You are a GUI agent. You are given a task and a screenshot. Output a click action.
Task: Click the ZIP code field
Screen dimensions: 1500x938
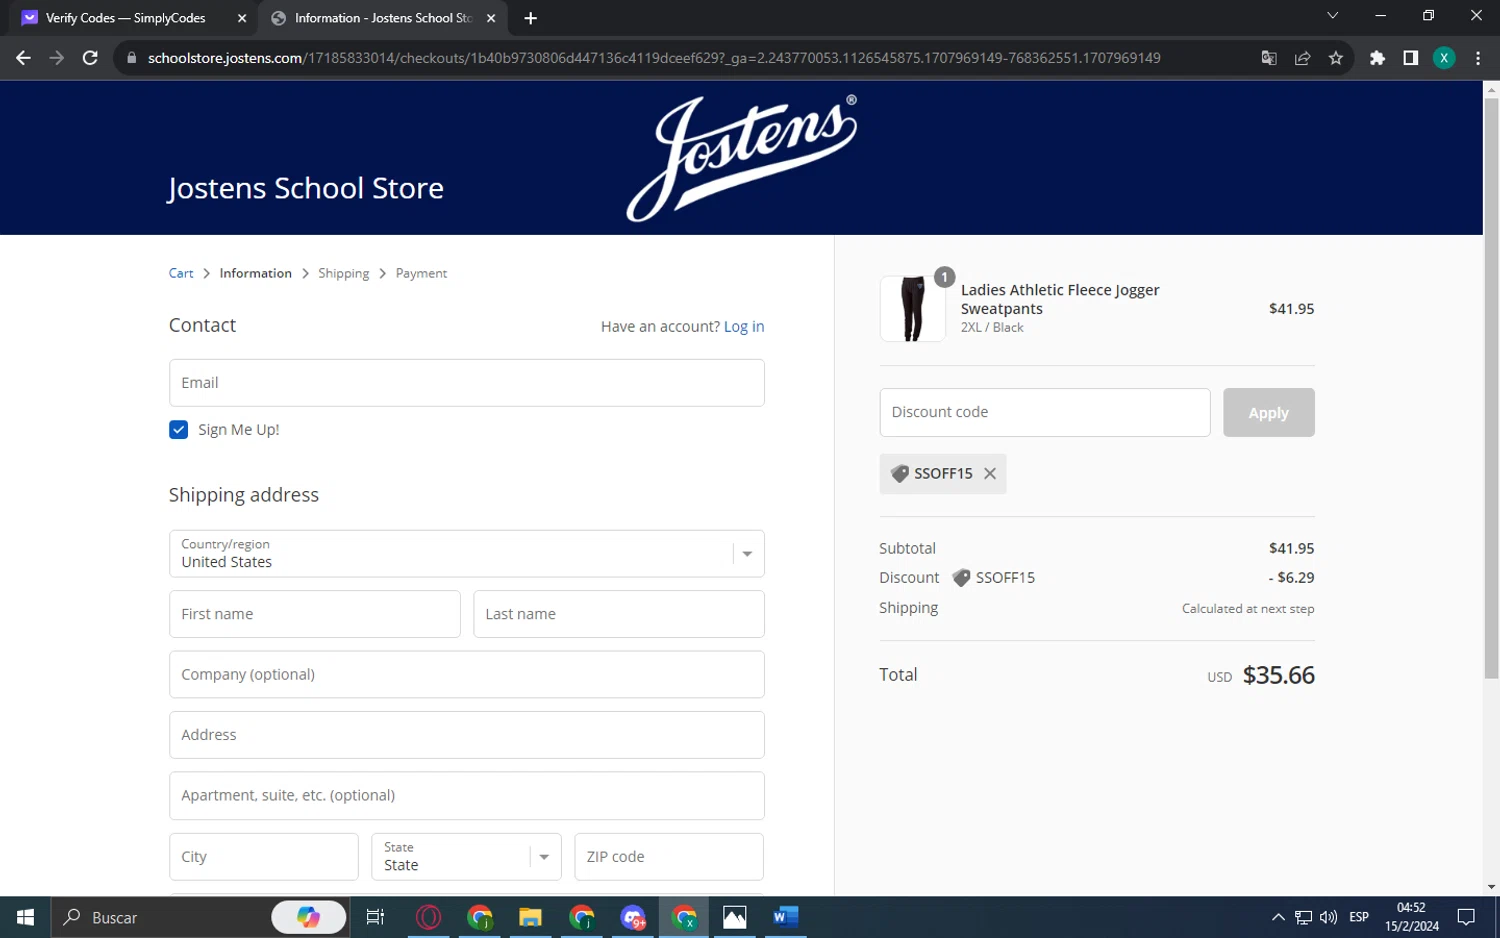pyautogui.click(x=669, y=857)
